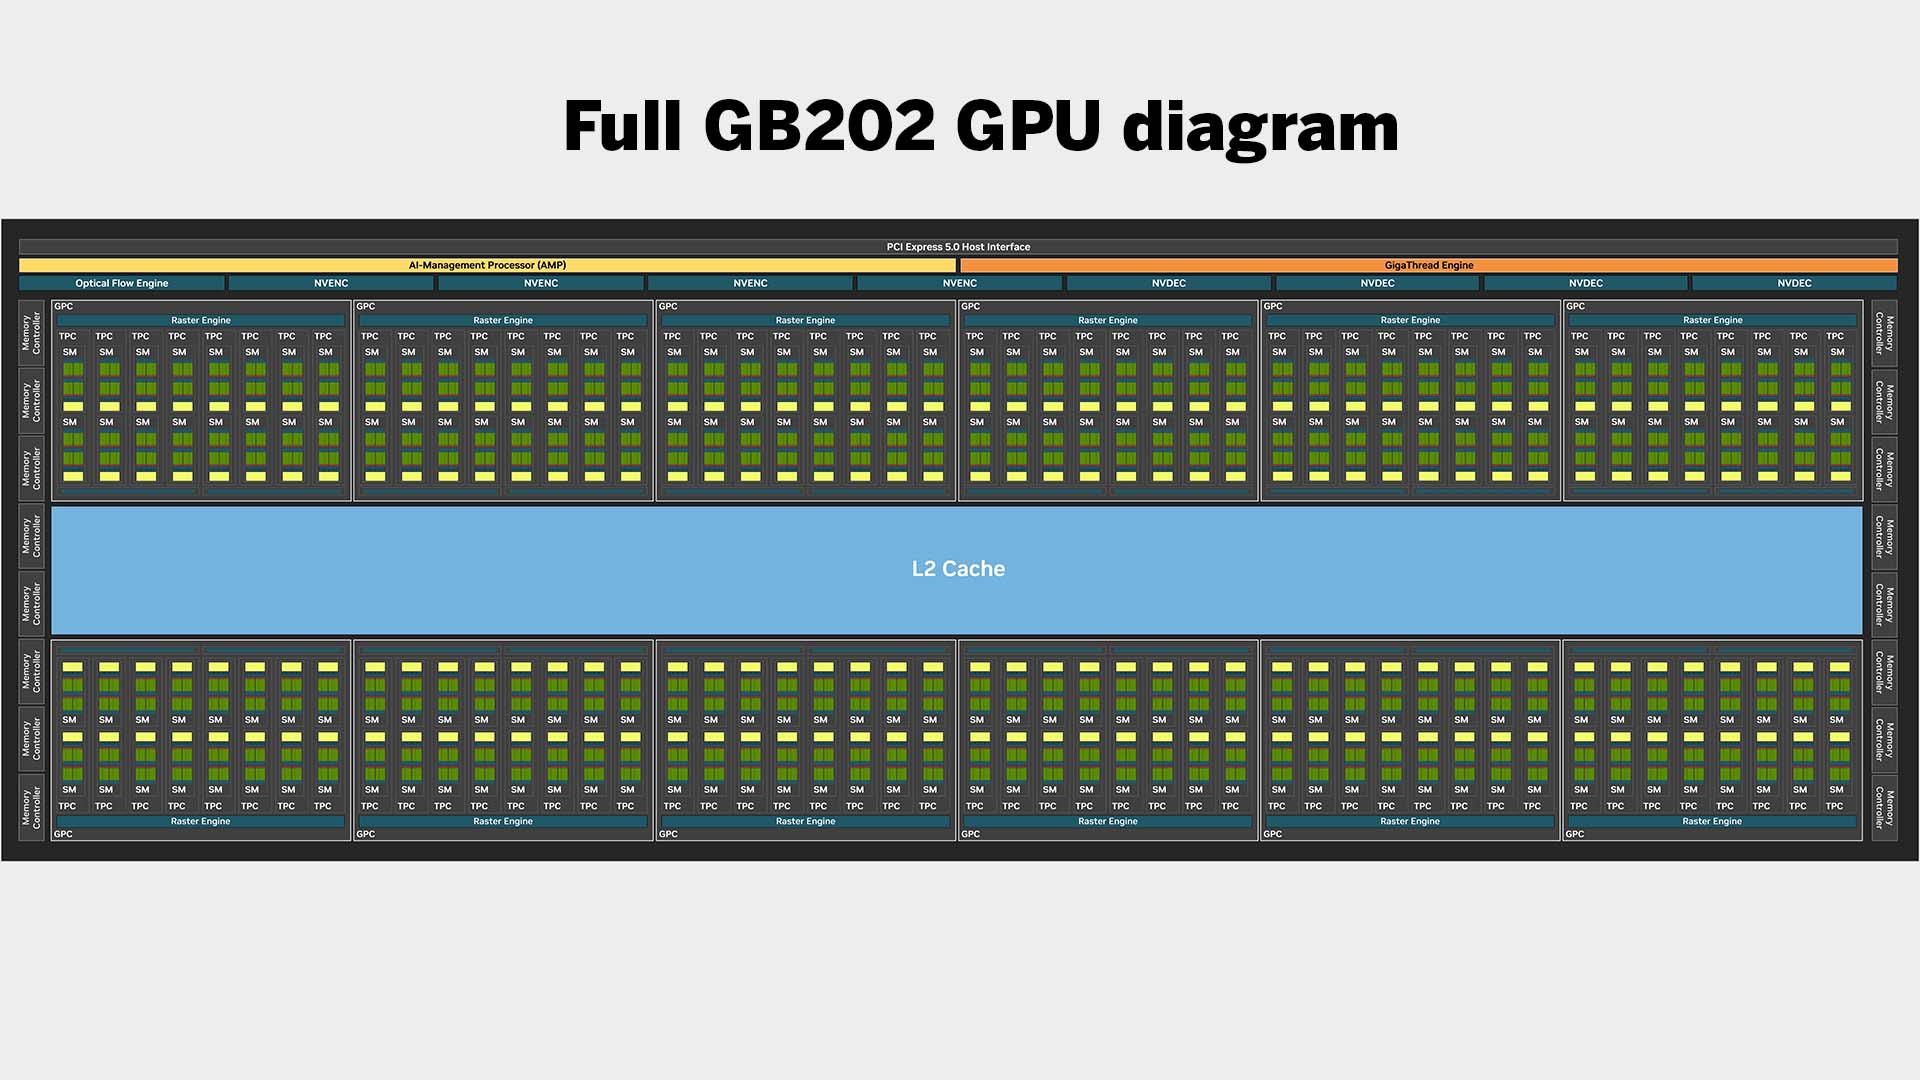The image size is (1920, 1080).
Task: Click the top-left GPC block
Action: tap(200, 398)
